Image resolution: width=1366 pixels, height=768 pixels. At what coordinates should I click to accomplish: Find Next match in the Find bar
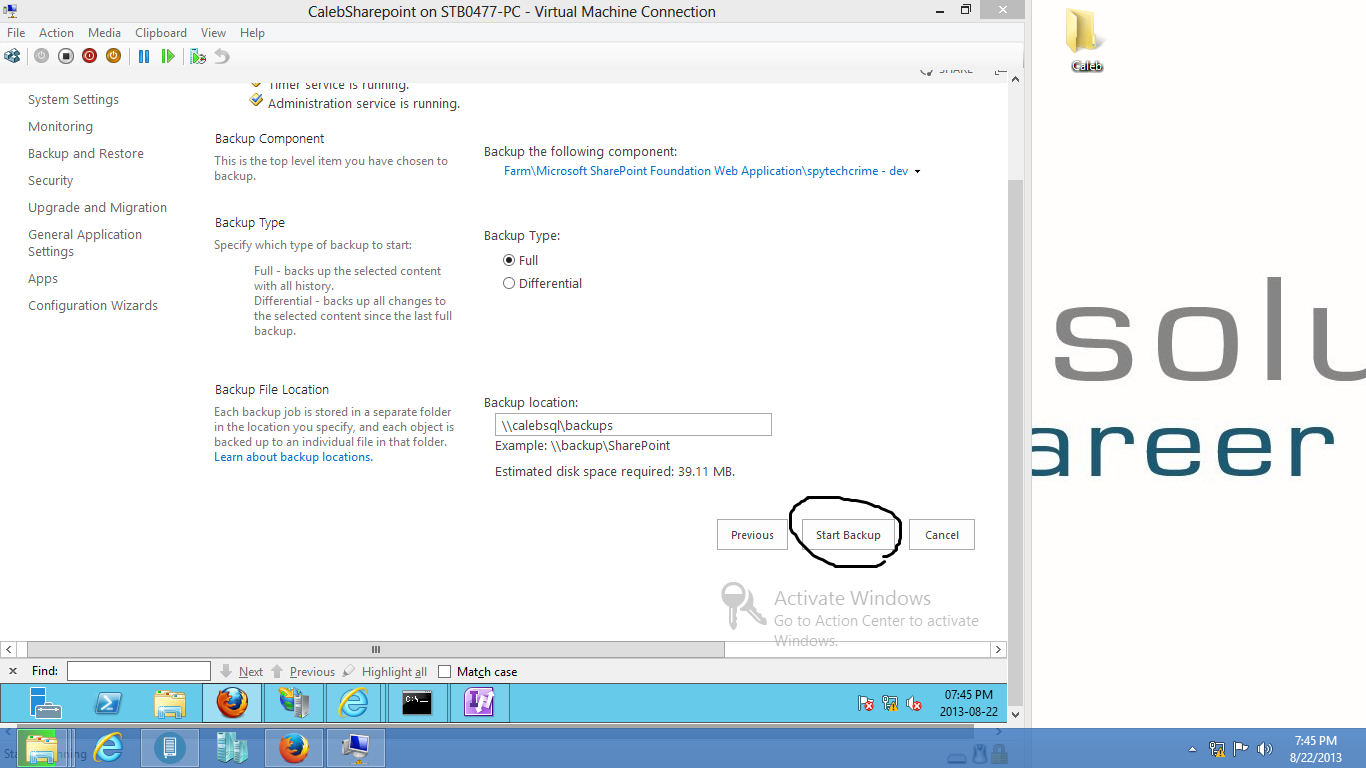click(241, 672)
